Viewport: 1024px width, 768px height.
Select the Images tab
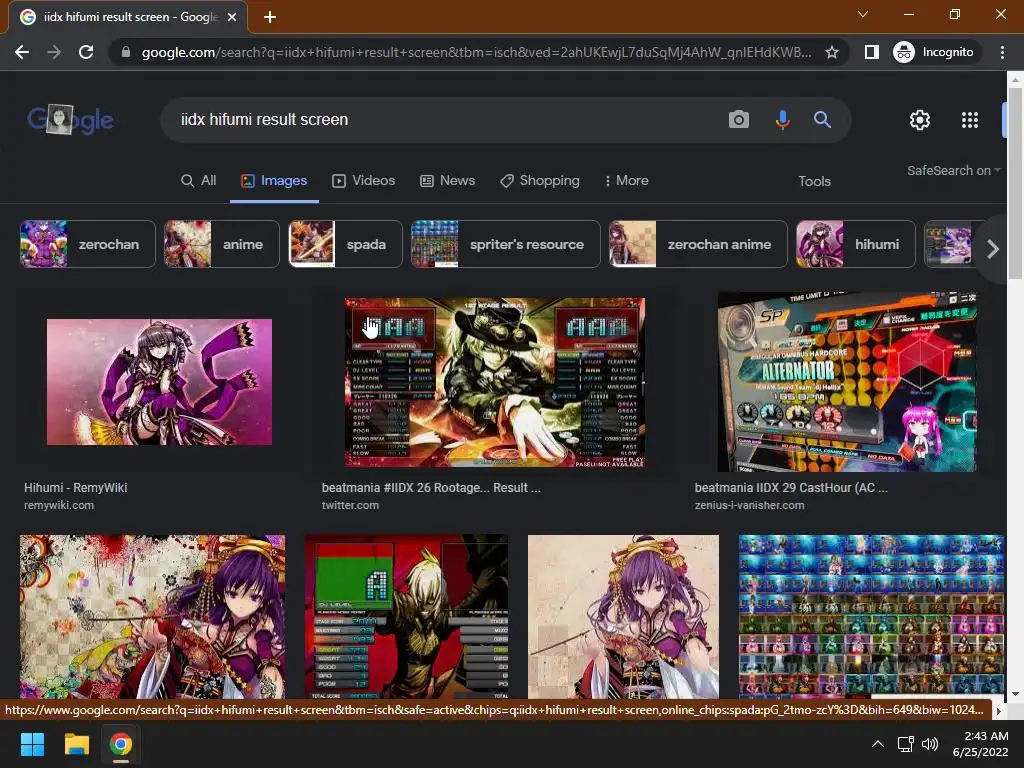(274, 181)
